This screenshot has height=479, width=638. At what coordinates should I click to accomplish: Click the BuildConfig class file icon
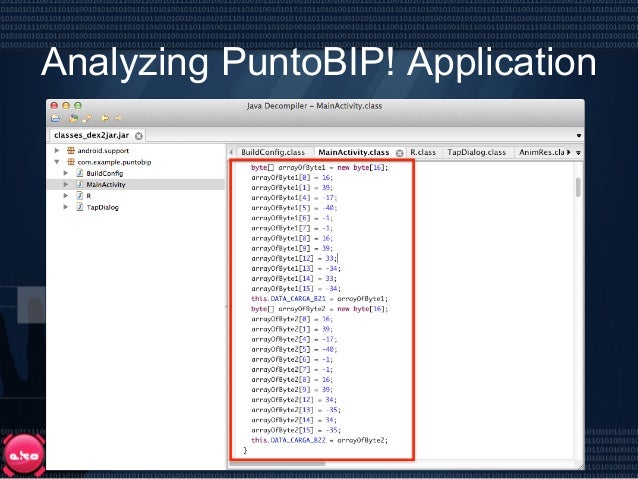pos(80,173)
